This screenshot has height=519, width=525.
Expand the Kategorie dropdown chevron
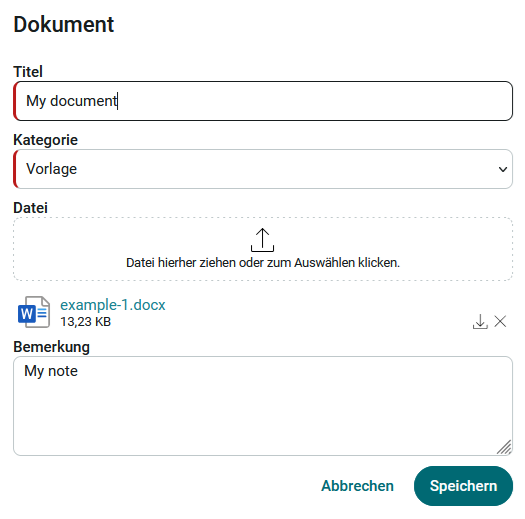[503, 169]
